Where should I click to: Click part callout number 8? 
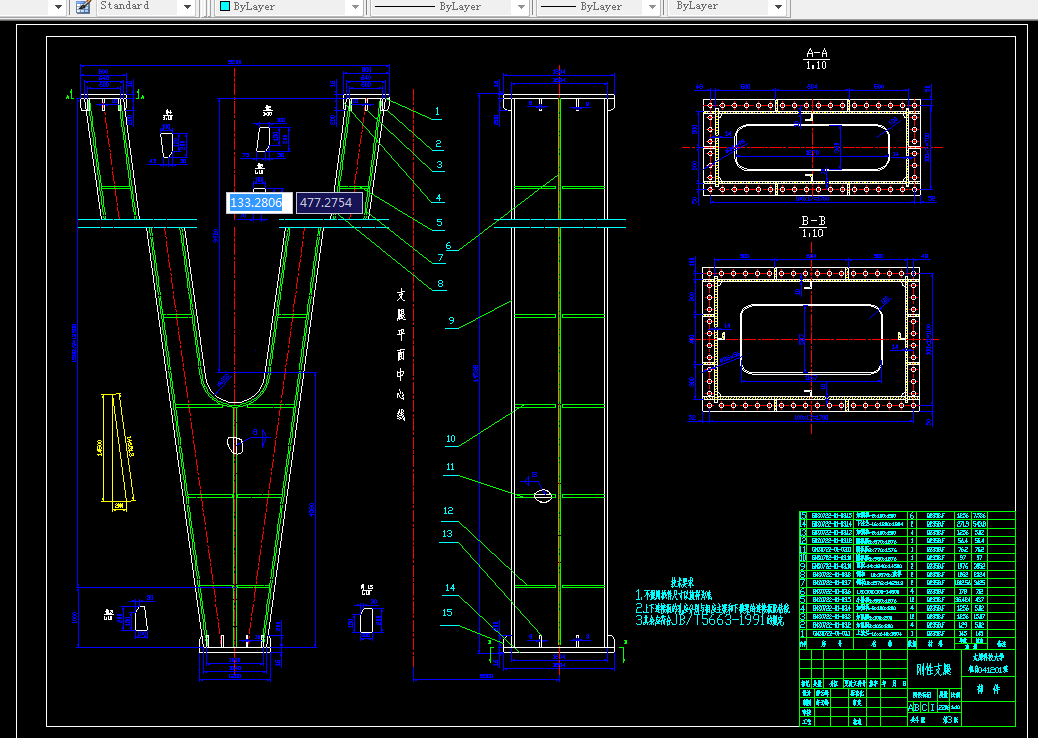[440, 284]
